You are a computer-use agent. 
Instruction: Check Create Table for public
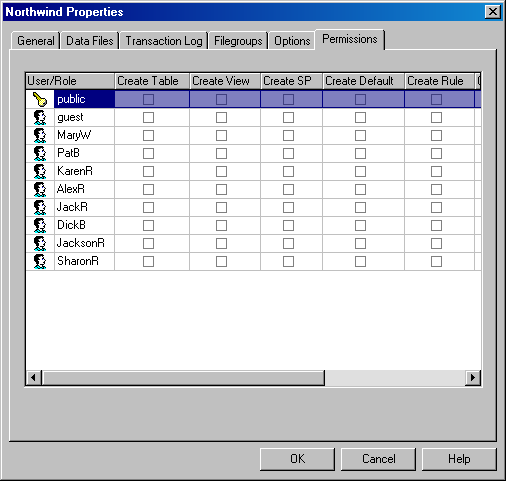pos(148,99)
